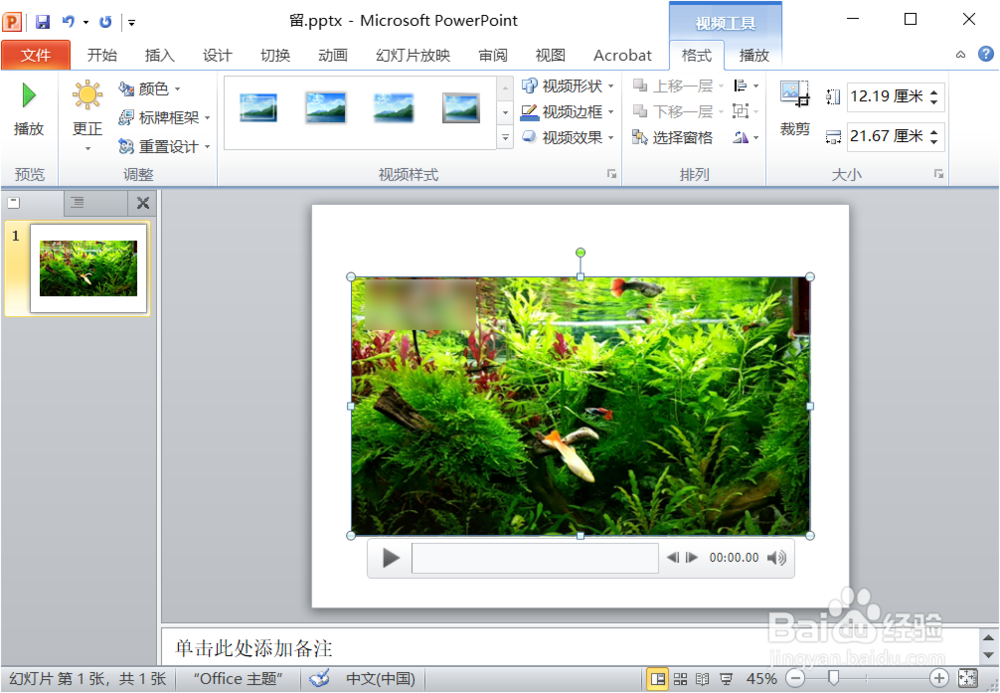Image resolution: width=1000 pixels, height=693 pixels.
Task: Expand the video styles gallery with More arrow
Action: [x=505, y=138]
